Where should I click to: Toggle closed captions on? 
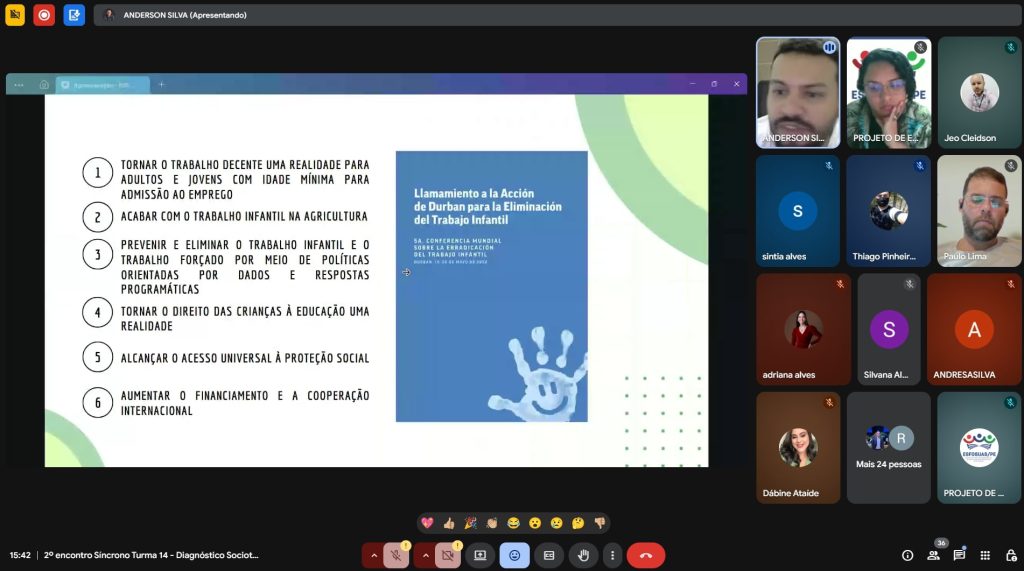[x=548, y=555]
